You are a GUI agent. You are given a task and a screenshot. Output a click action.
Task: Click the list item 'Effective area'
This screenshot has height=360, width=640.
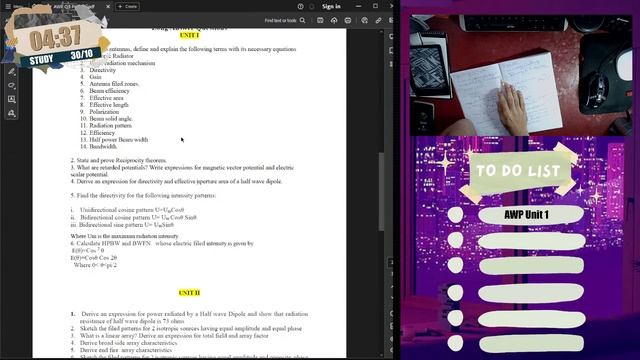[x=106, y=98]
